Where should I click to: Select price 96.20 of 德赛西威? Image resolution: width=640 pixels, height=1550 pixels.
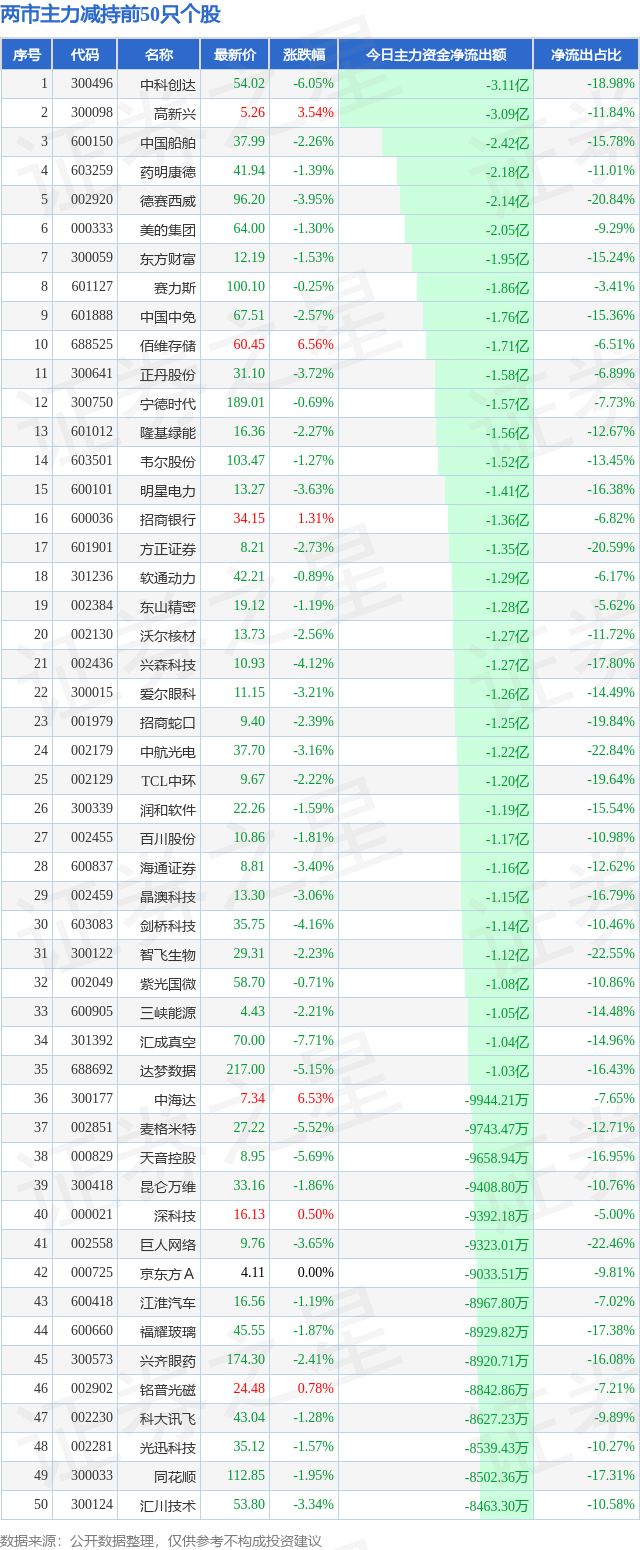point(249,200)
